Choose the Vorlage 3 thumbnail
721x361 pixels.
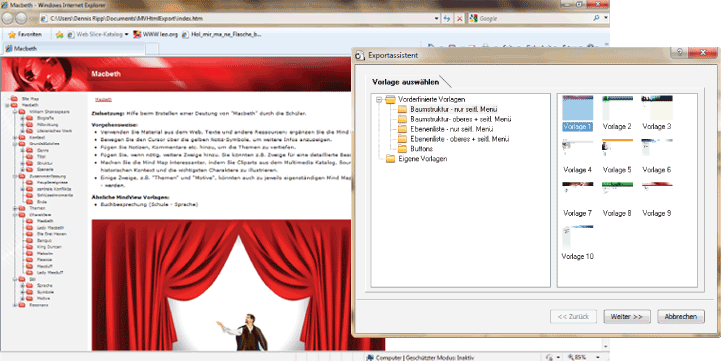pyautogui.click(x=657, y=113)
